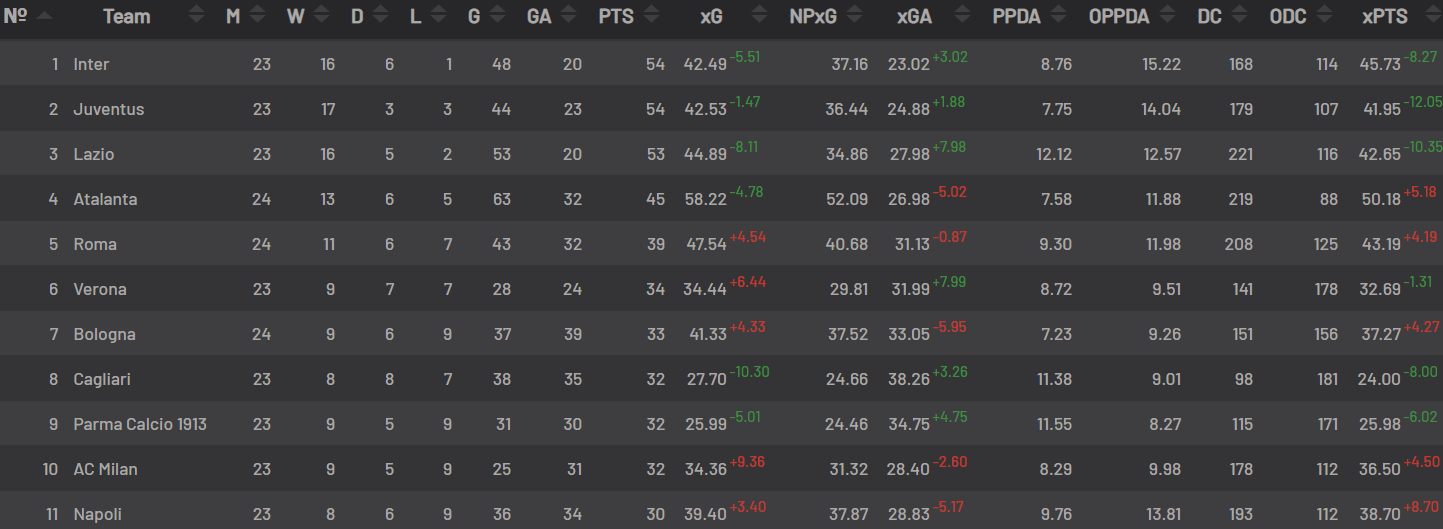Click sort arrows beside GA header
The image size is (1443, 529).
[569, 16]
